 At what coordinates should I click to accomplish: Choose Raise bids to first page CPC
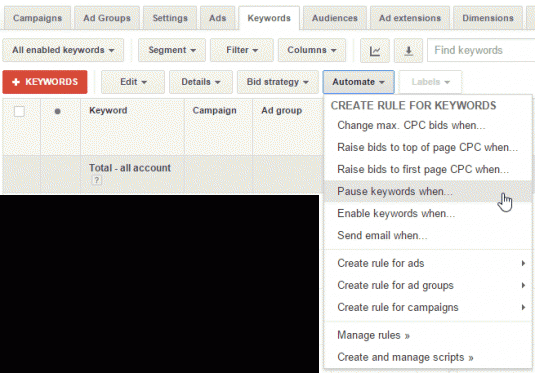(428, 169)
